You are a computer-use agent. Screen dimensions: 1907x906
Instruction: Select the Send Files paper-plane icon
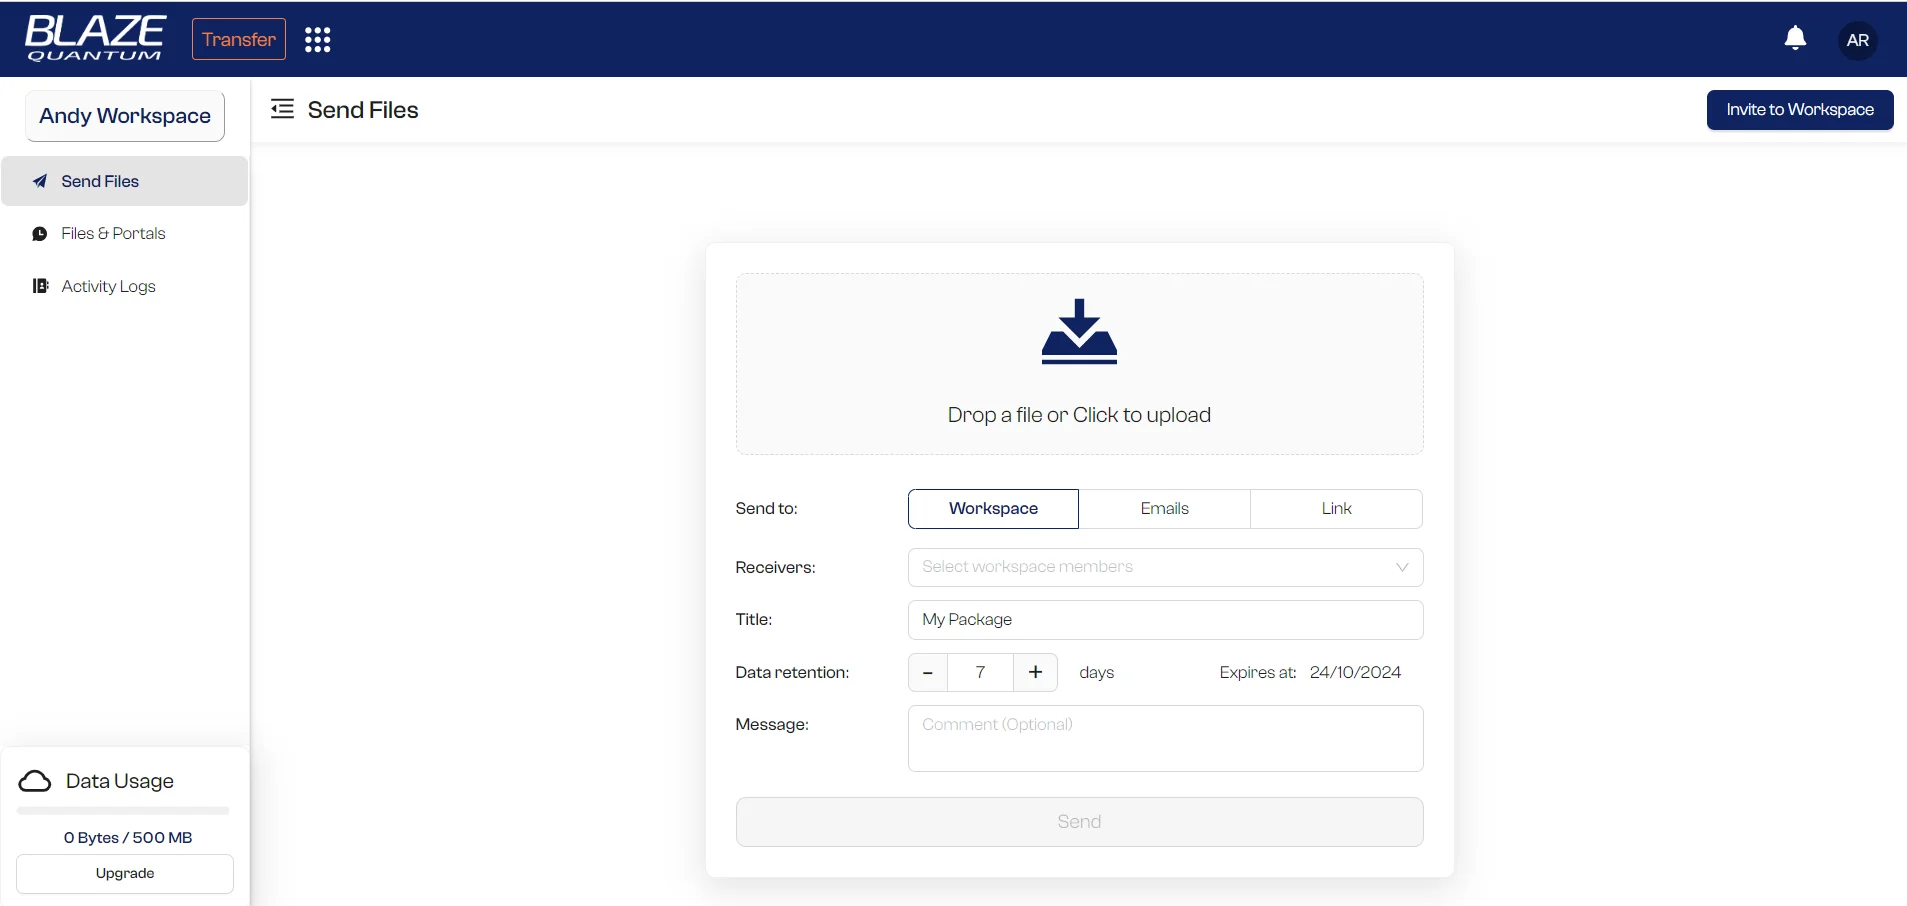[x=40, y=181]
